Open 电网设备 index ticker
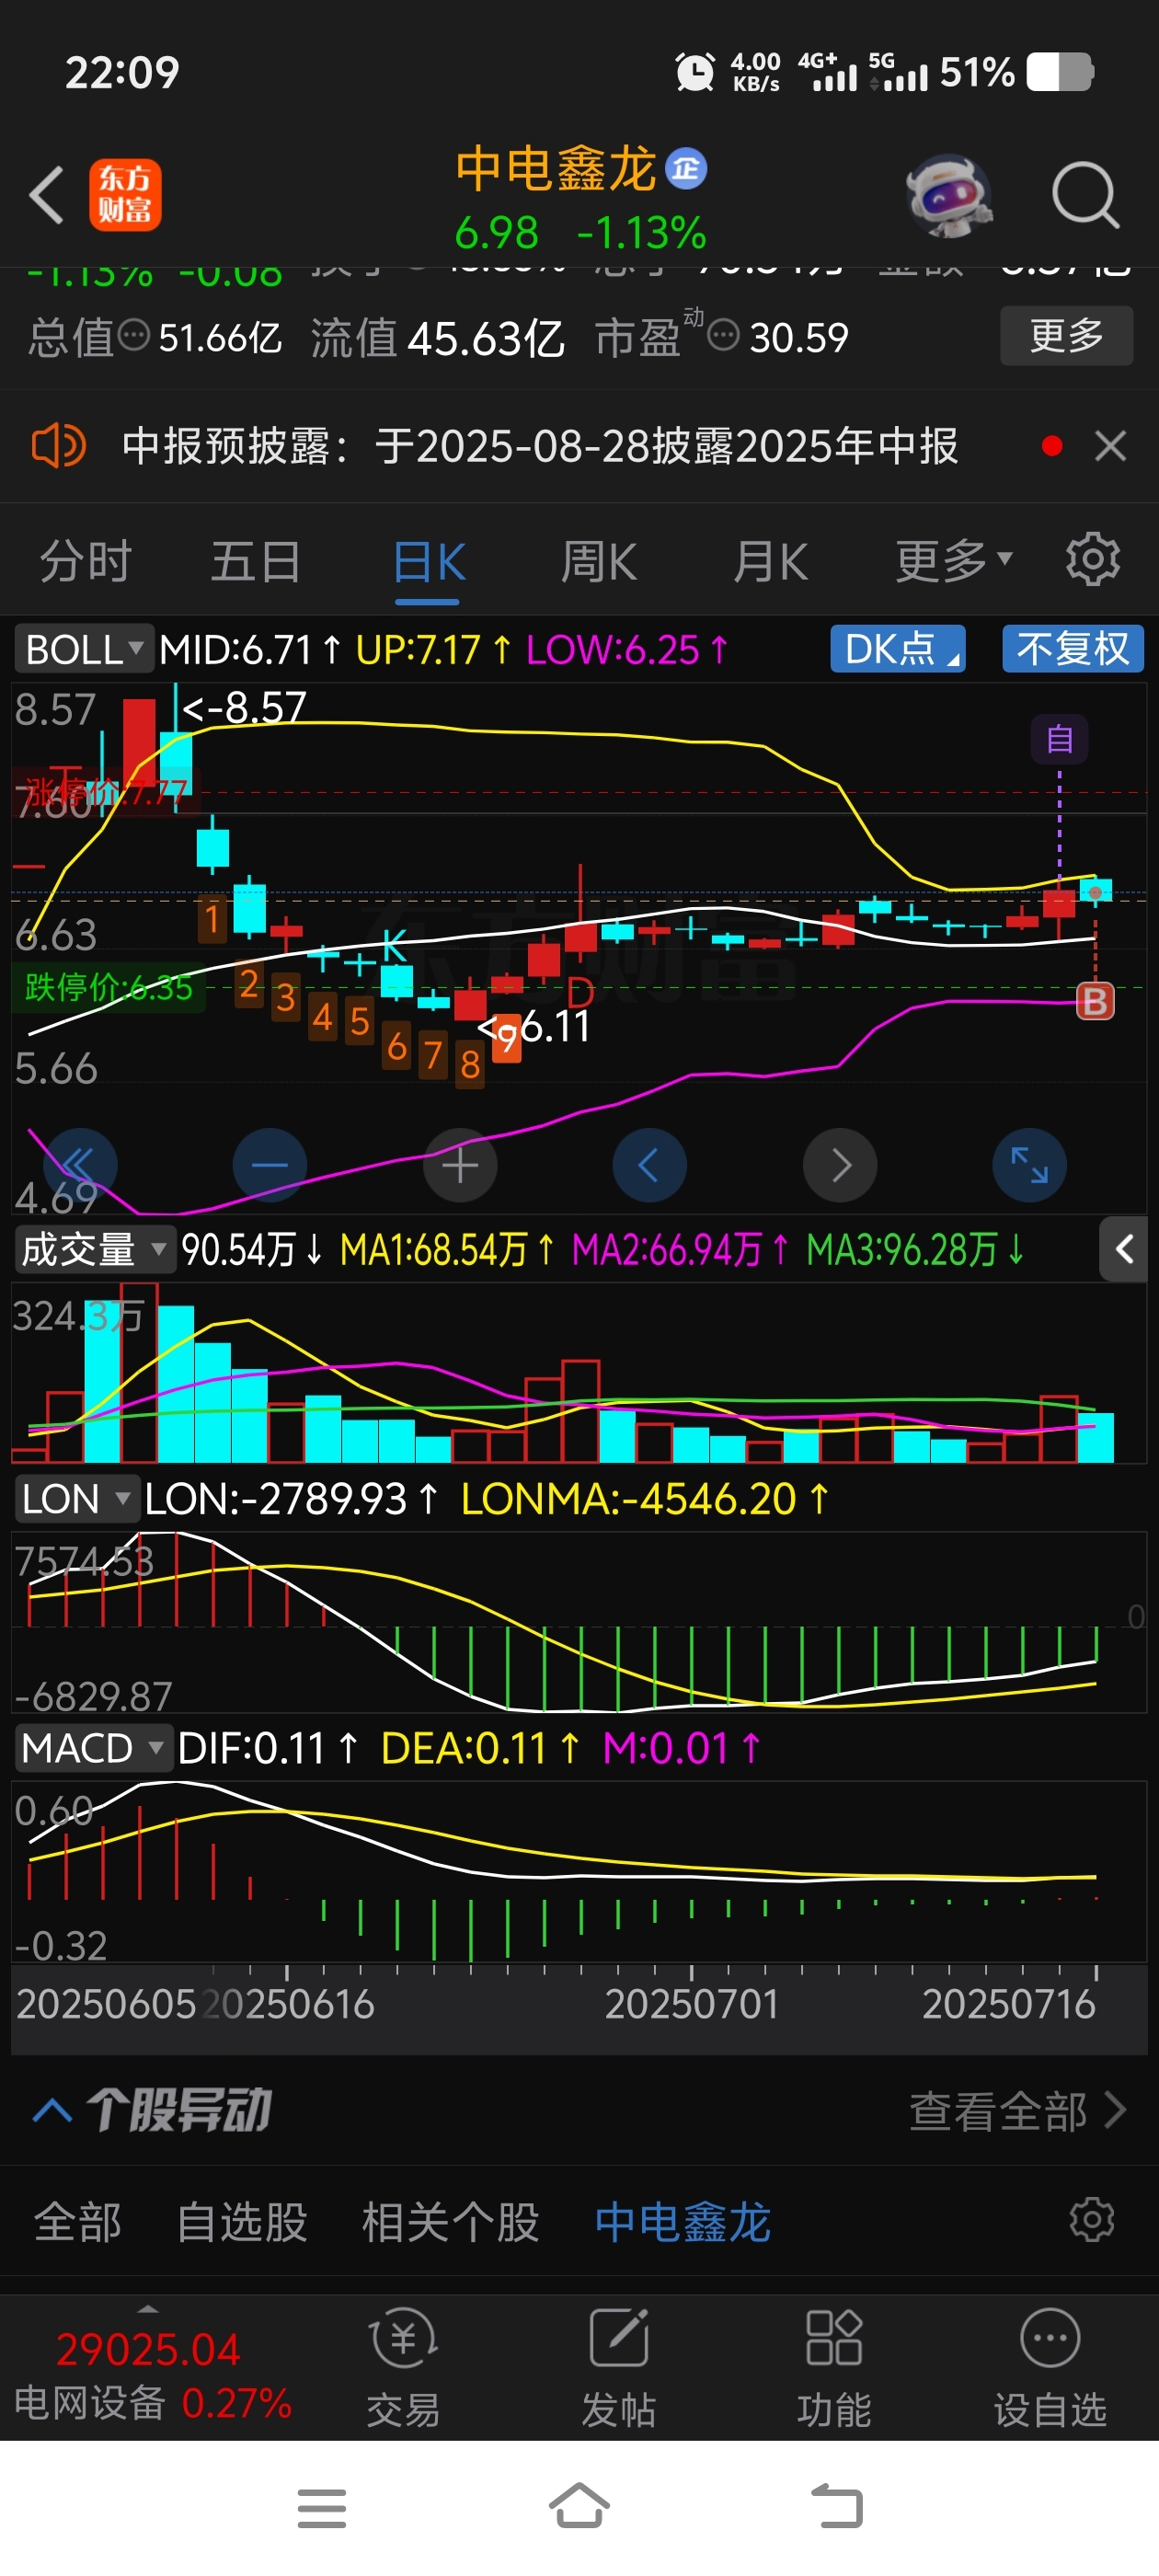The height and width of the screenshot is (2576, 1159). coord(152,2375)
